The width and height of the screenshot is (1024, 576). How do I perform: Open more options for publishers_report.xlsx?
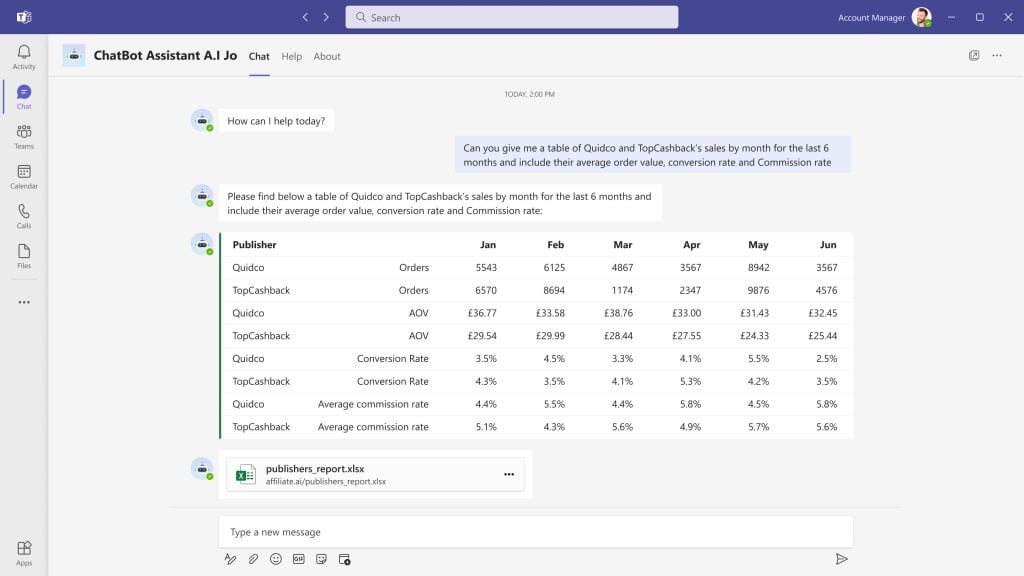[x=509, y=474]
